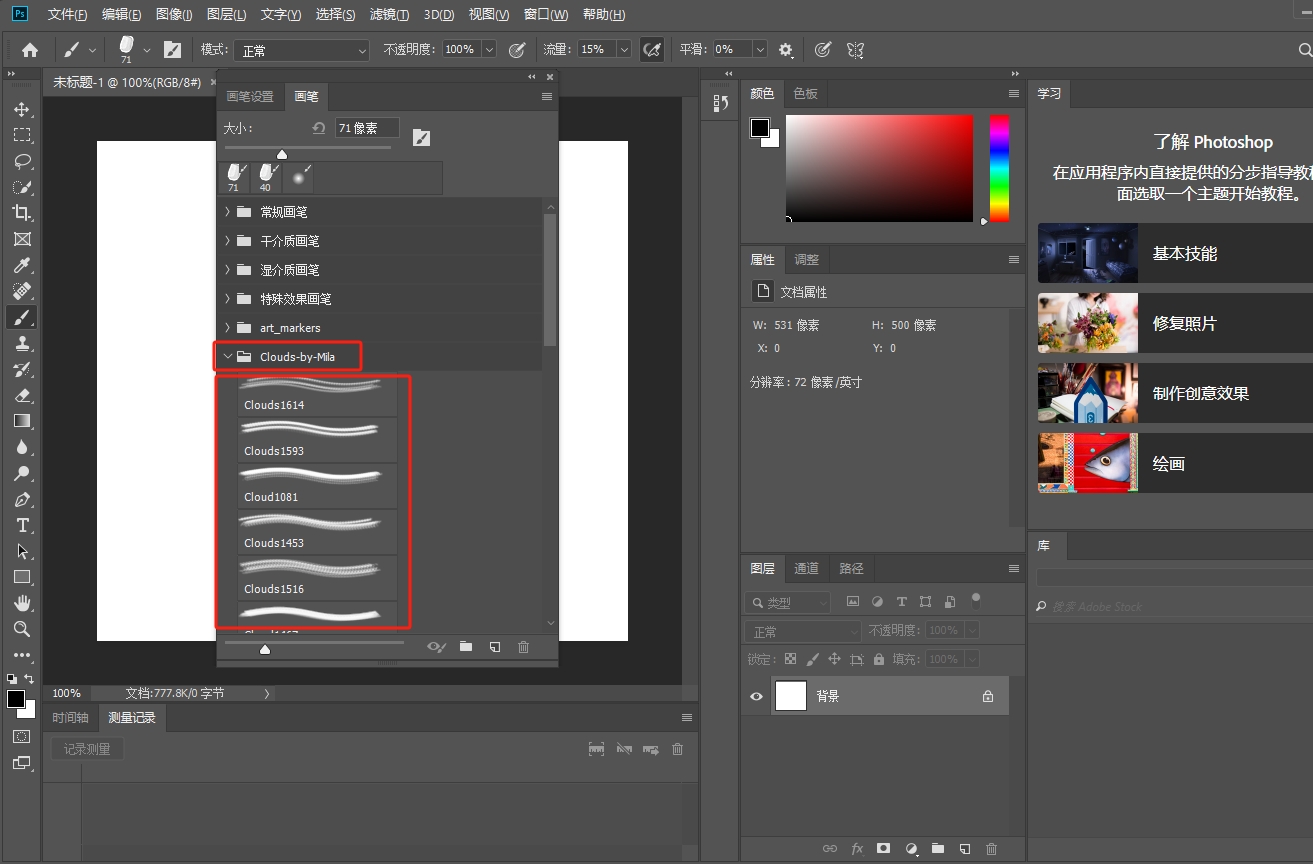Open the 修复照片 tutorial

click(x=1175, y=323)
